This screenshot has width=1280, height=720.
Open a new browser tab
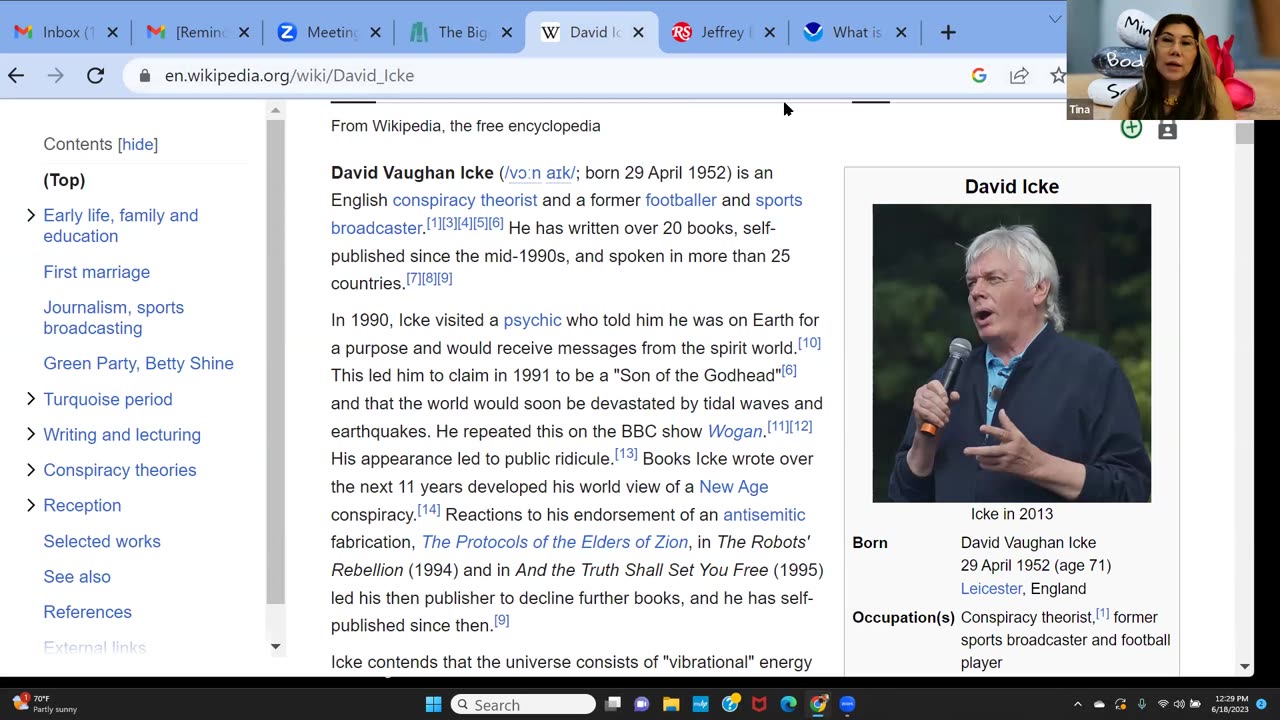coord(948,32)
